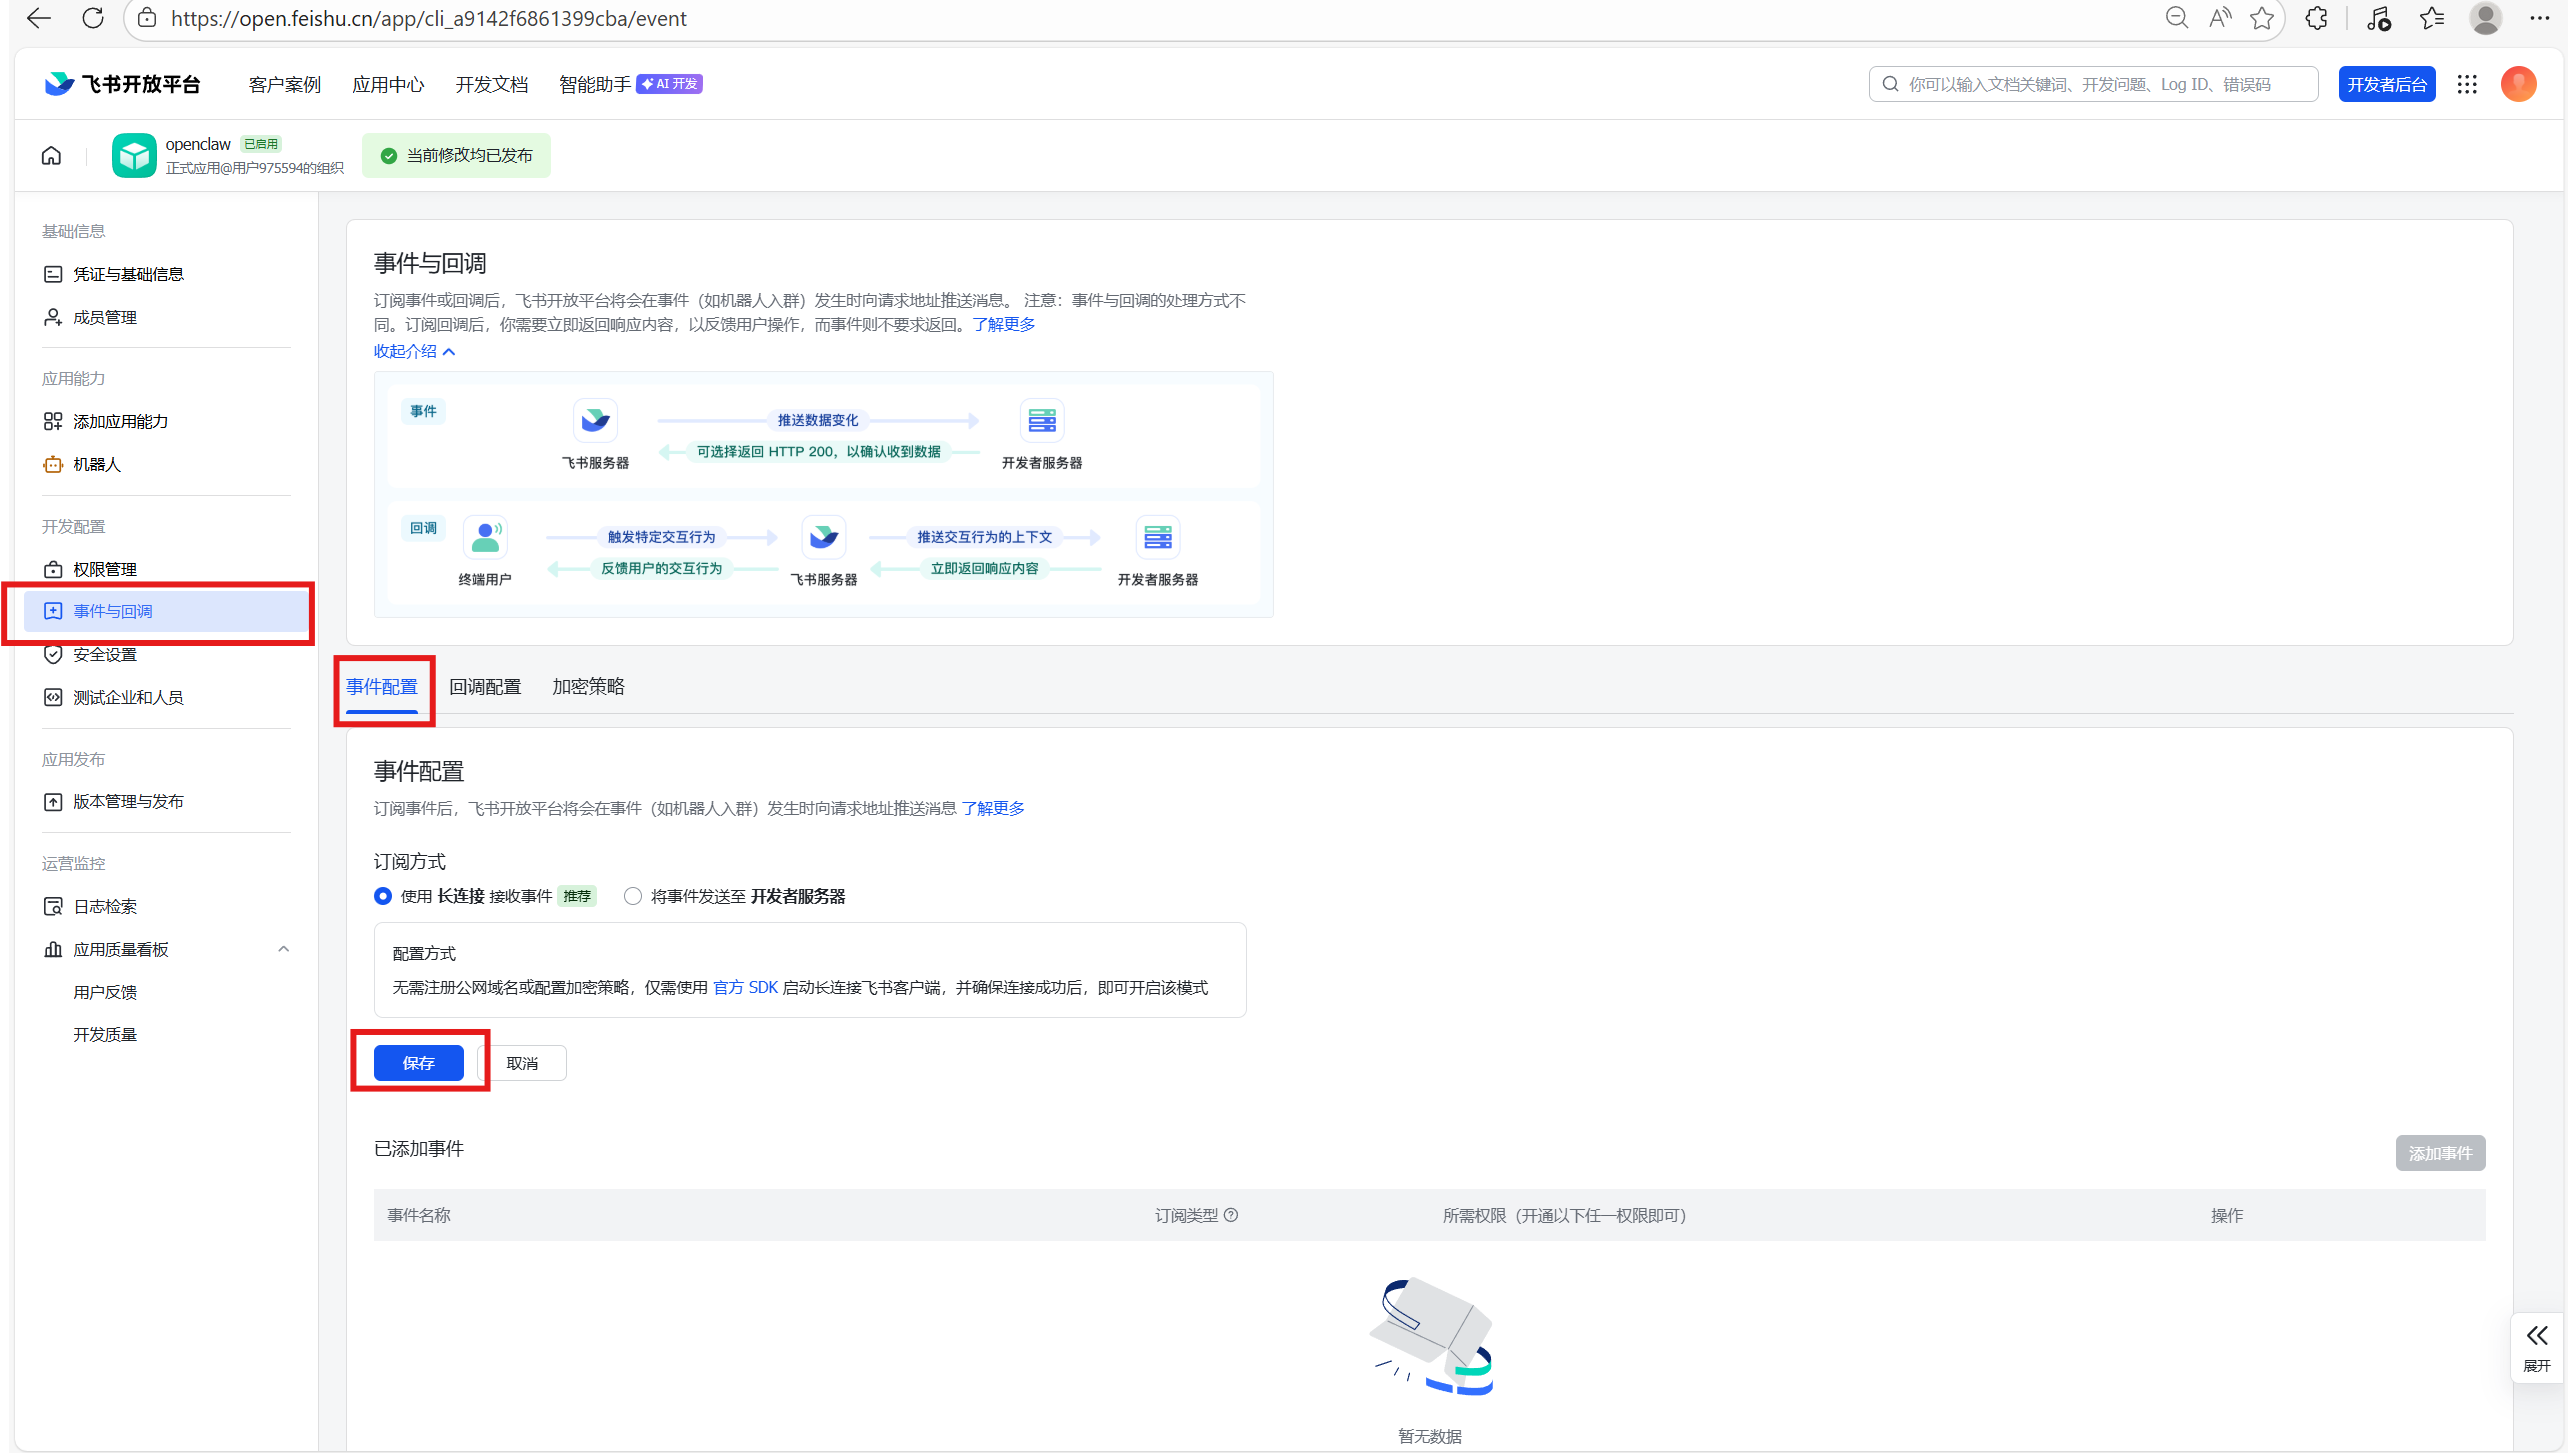Open 开发文档 in top navigation
Image resolution: width=2568 pixels, height=1453 pixels.
click(491, 84)
